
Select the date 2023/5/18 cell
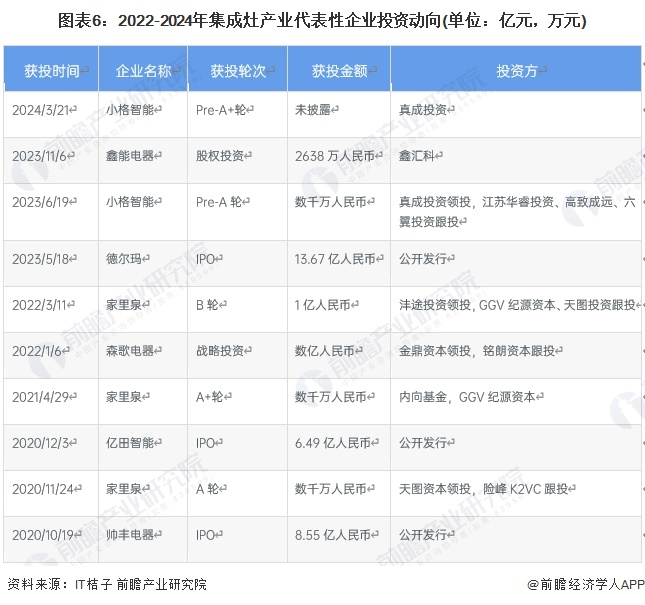pos(51,264)
